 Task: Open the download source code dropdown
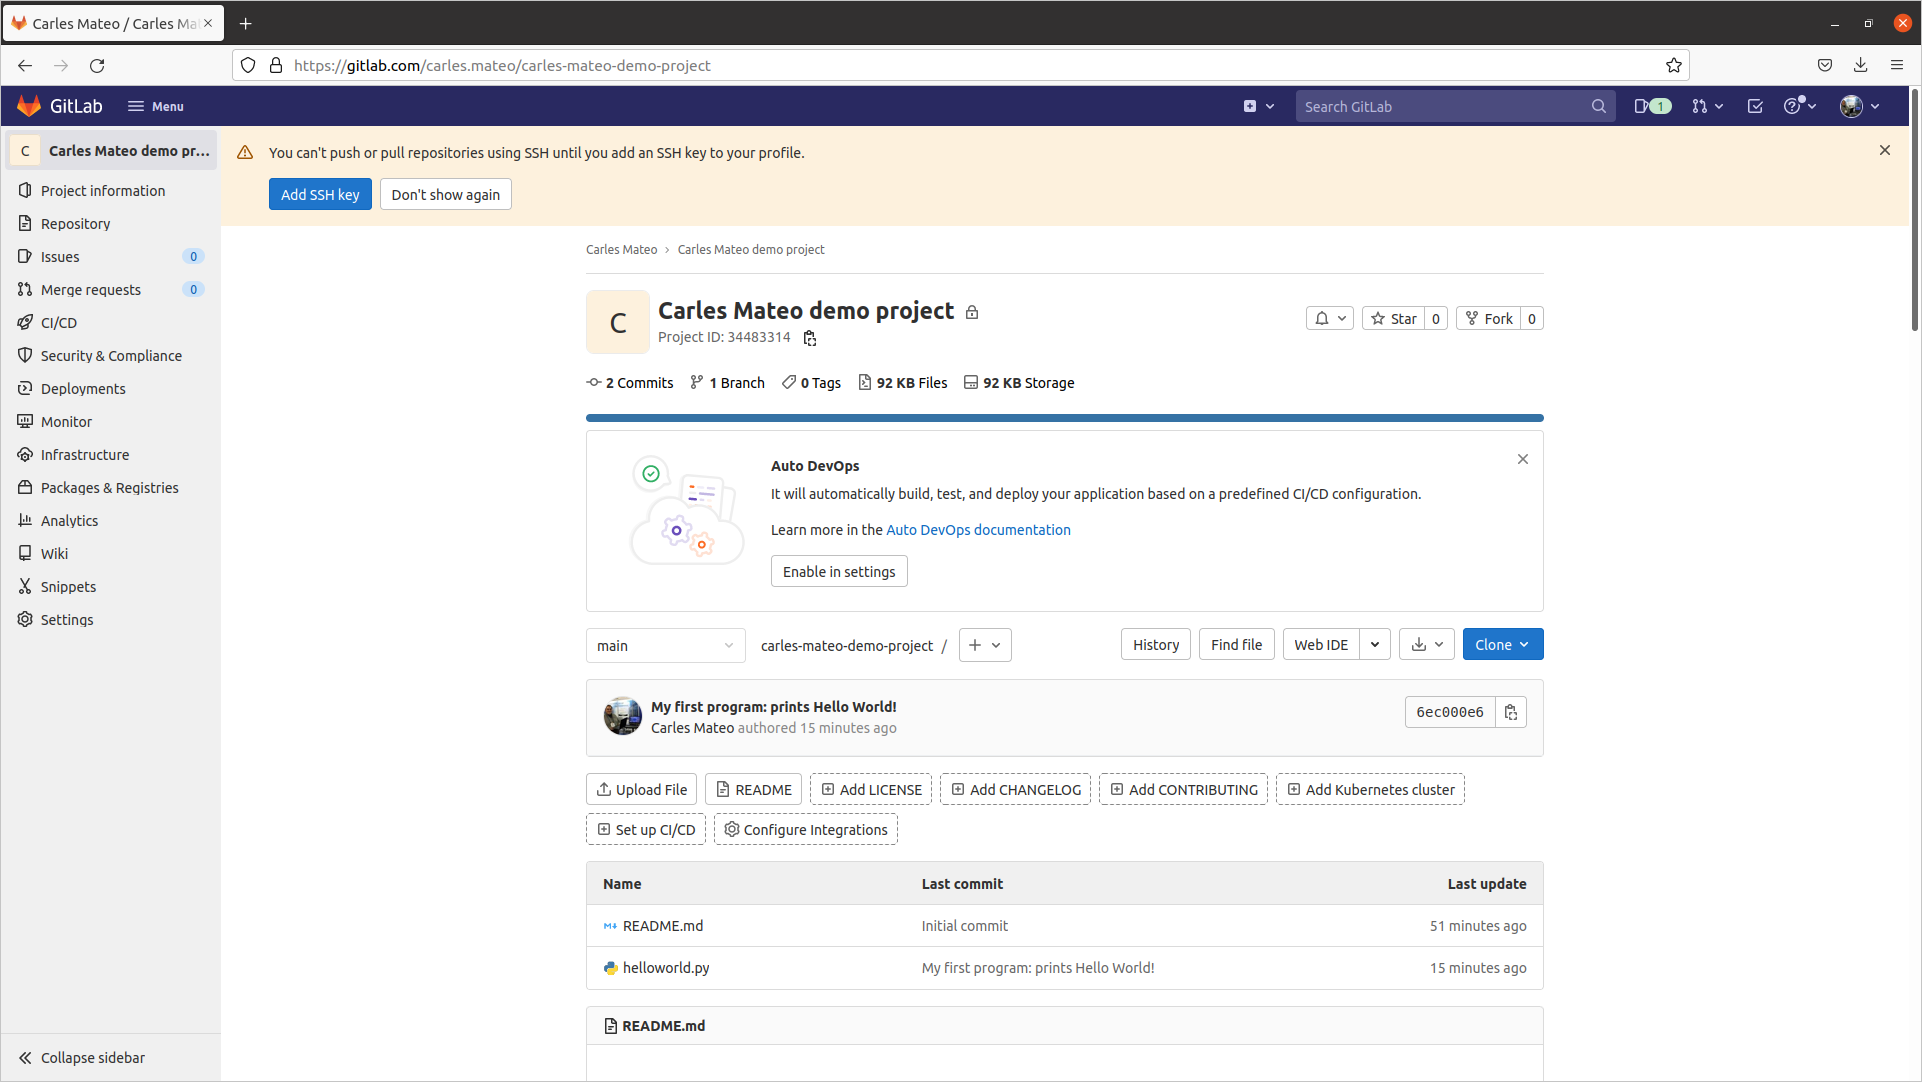tap(1427, 645)
